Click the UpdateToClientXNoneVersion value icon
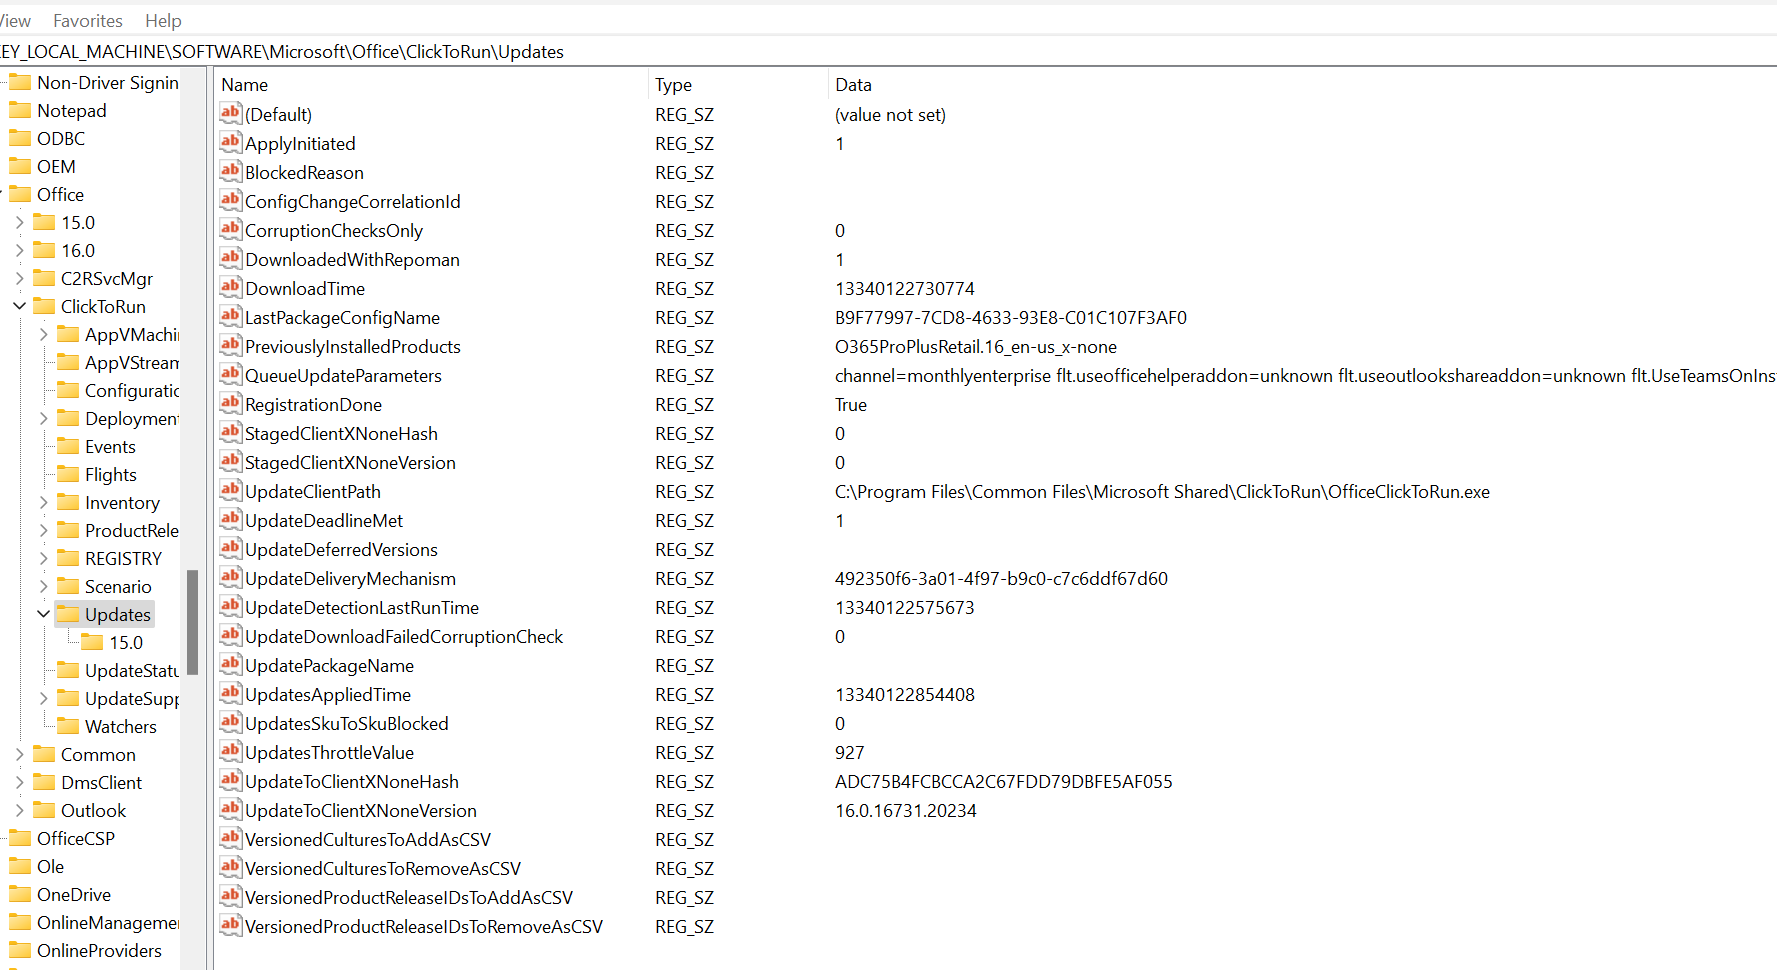 click(x=231, y=809)
